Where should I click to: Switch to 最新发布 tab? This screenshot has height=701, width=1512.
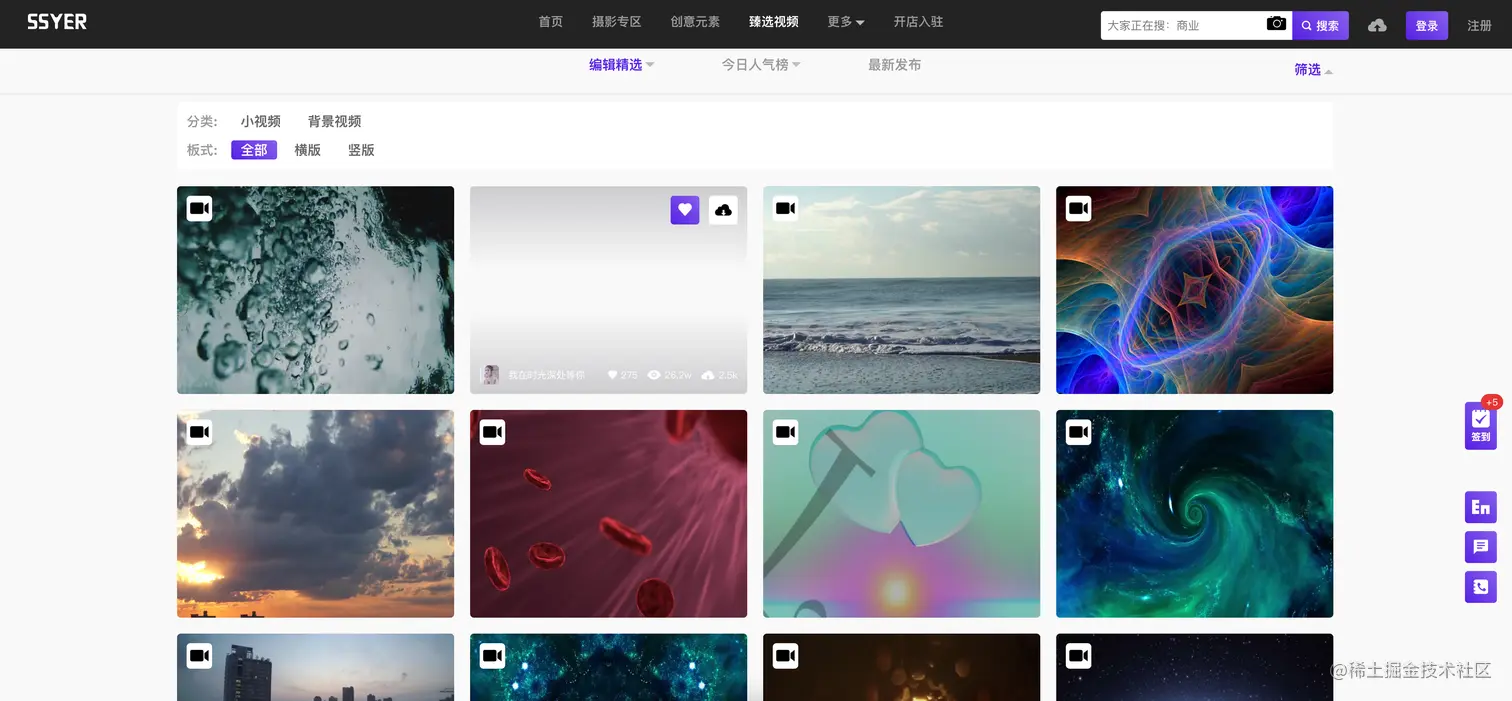point(895,65)
